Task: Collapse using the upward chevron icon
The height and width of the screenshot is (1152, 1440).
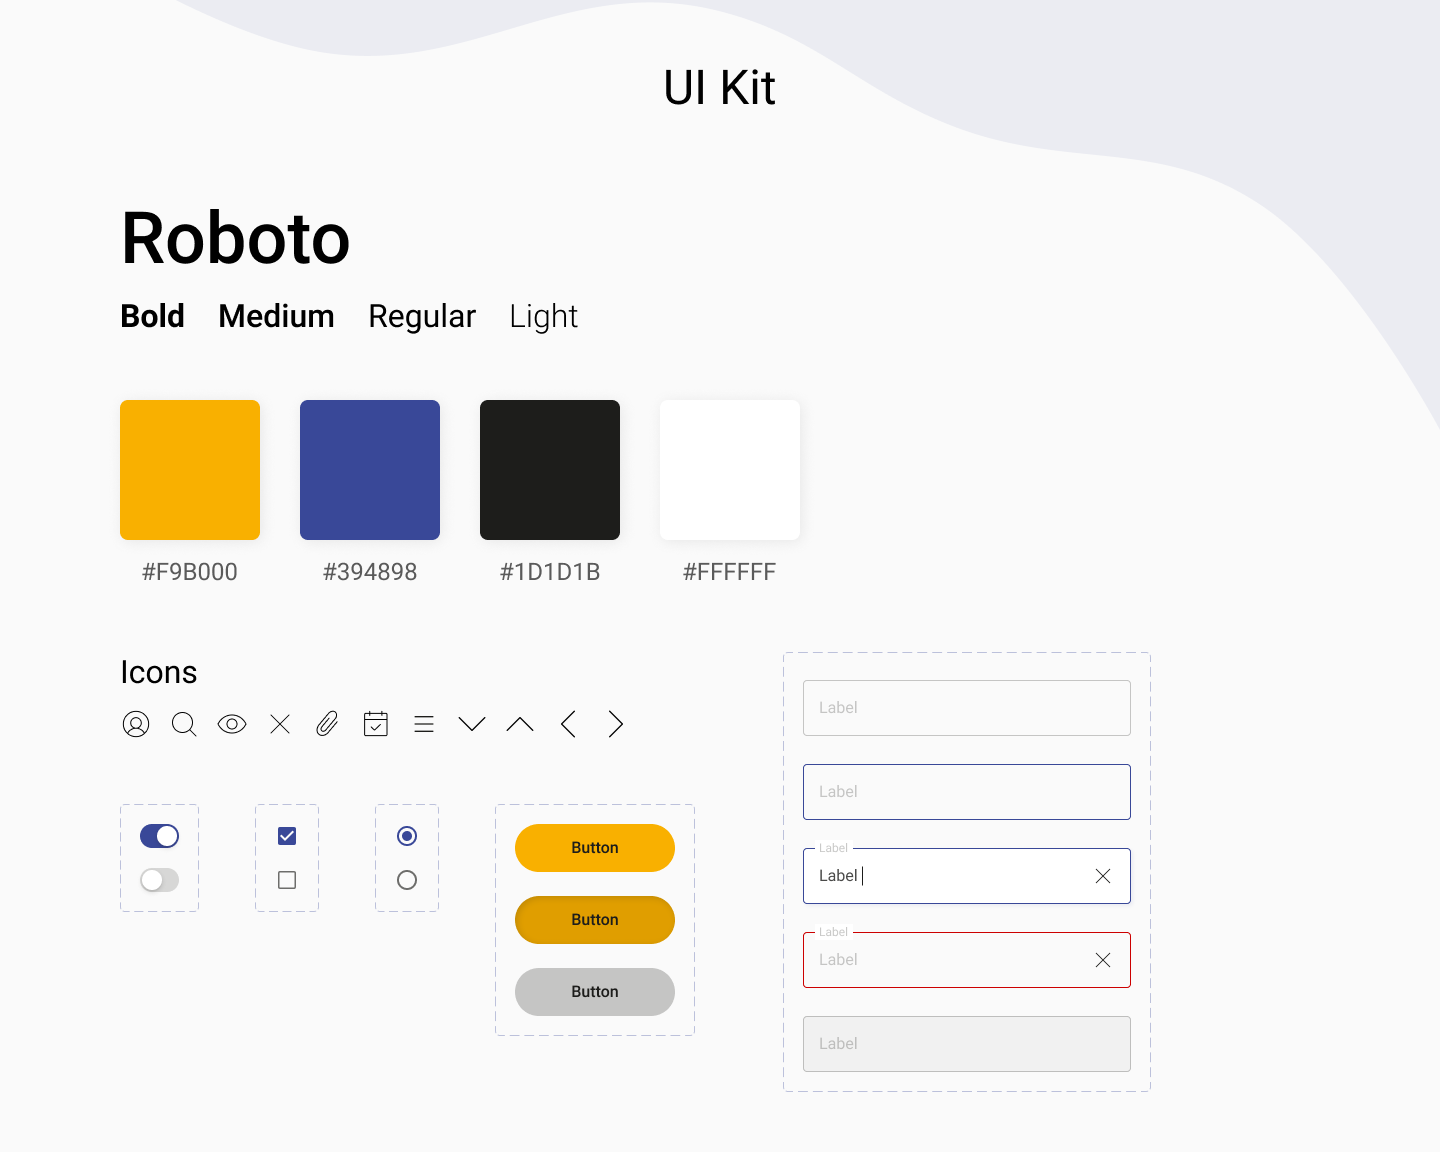Action: pyautogui.click(x=520, y=724)
